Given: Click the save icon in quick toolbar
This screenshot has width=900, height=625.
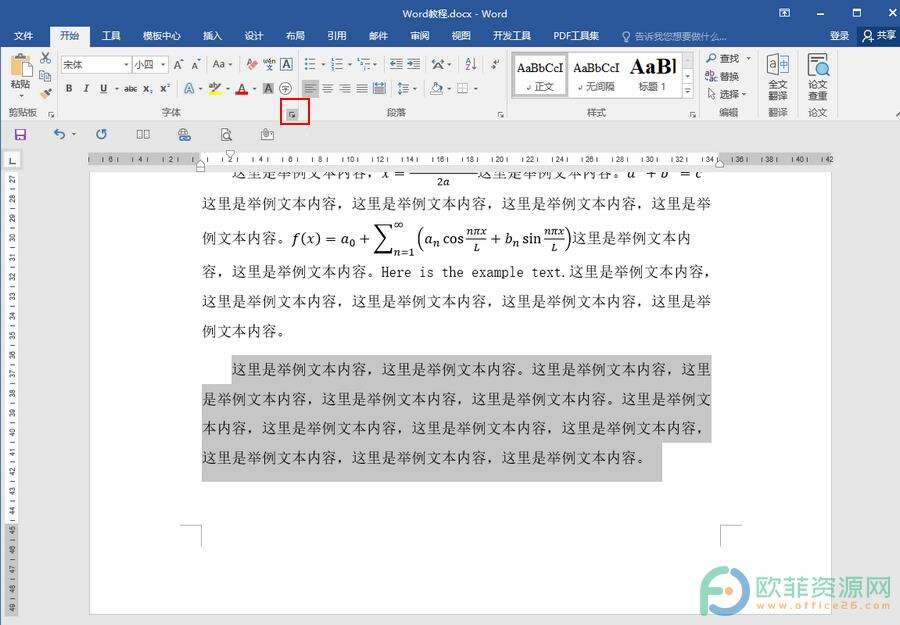Looking at the screenshot, I should 21,135.
